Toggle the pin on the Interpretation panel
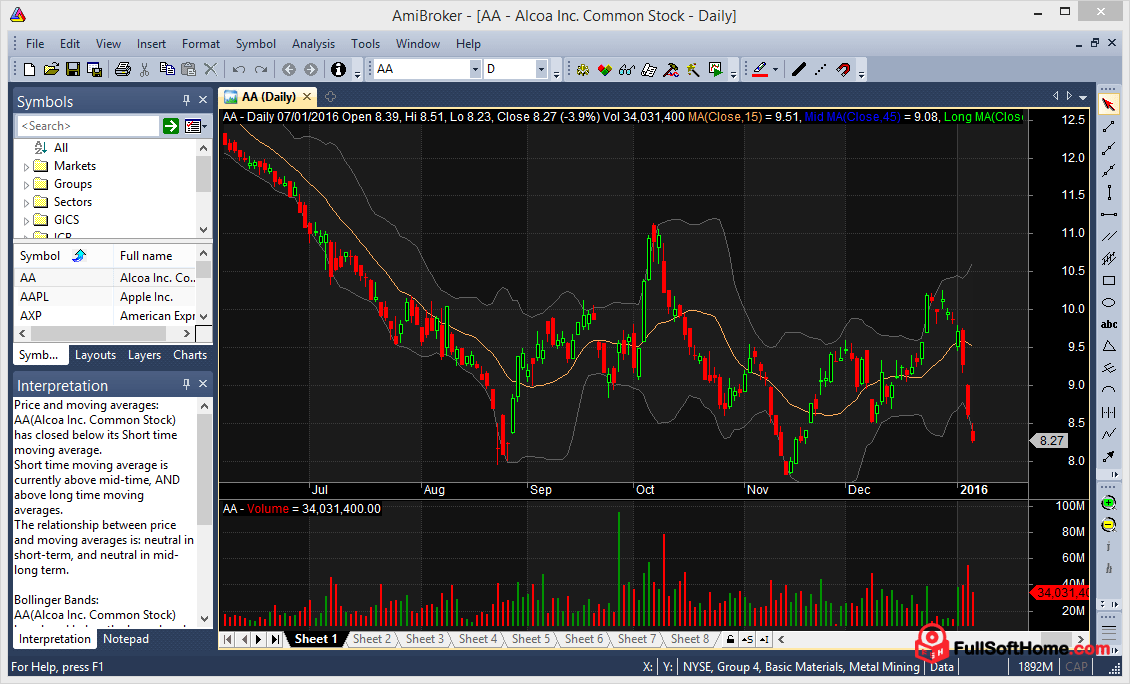Viewport: 1130px width, 684px height. pos(186,384)
